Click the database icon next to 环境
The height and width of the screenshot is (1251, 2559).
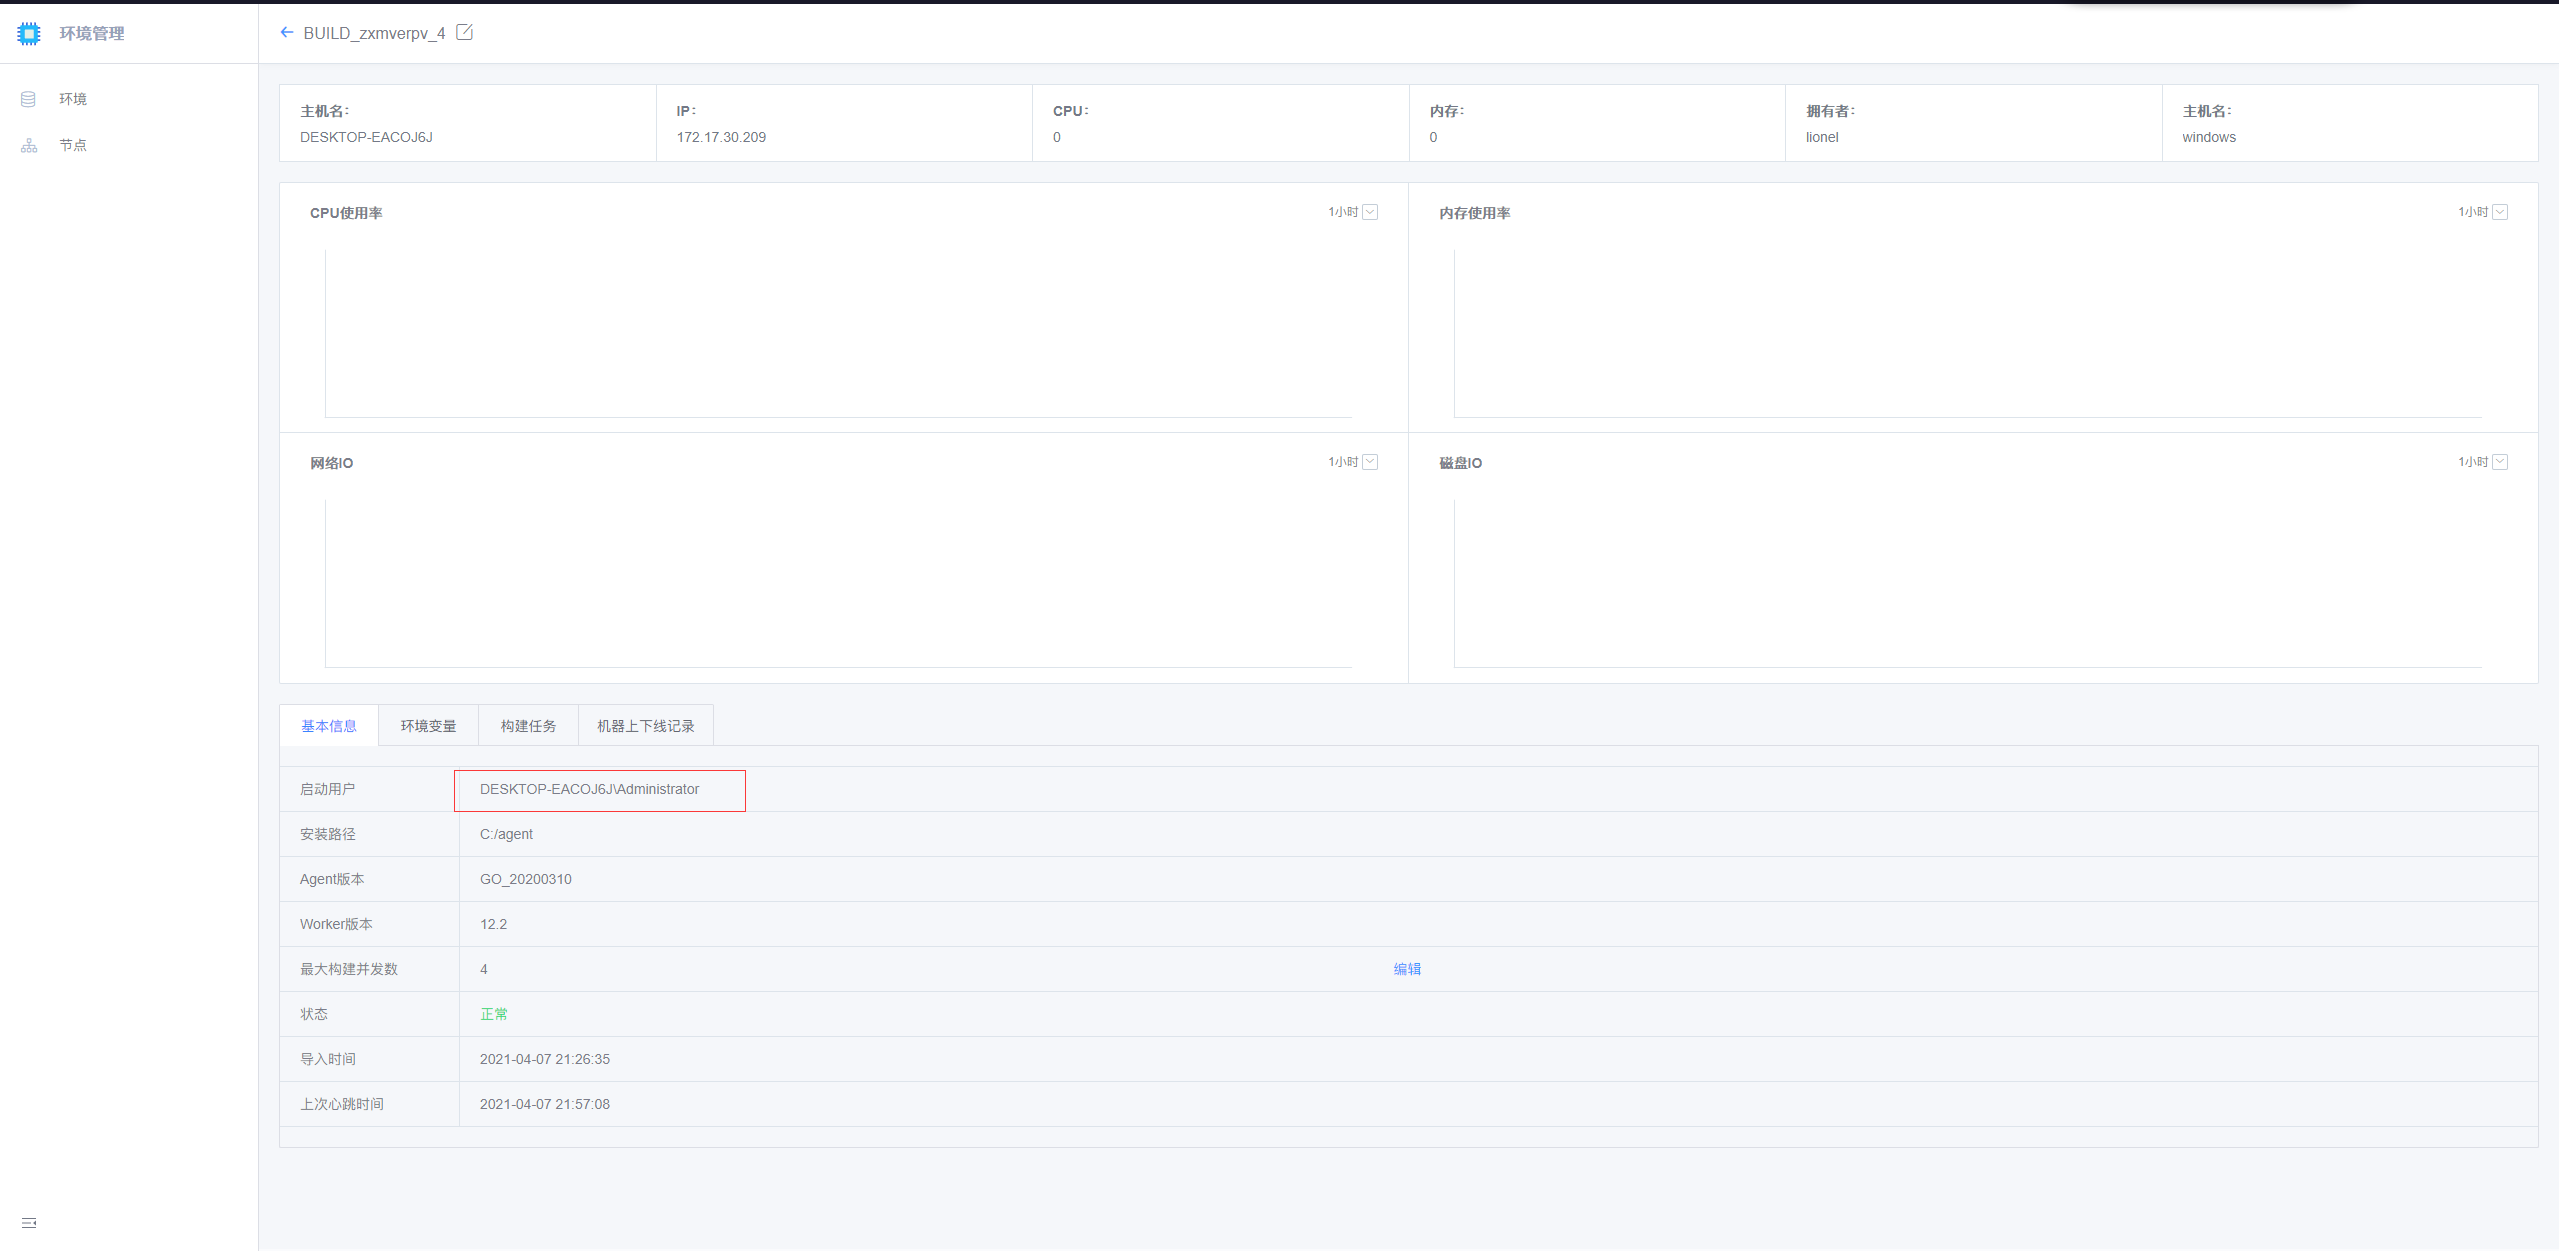[28, 99]
